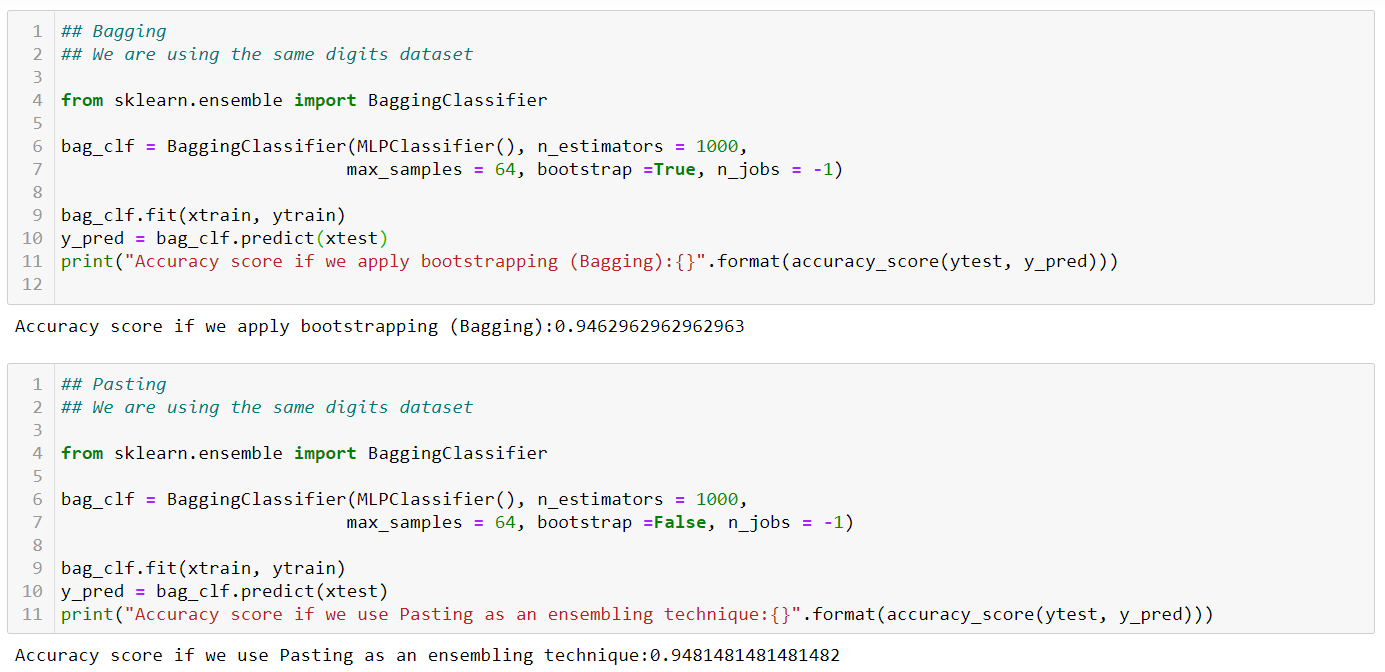This screenshot has height=672, width=1385.
Task: Click the Bagging output value 0.9462962962962963
Action: click(649, 326)
